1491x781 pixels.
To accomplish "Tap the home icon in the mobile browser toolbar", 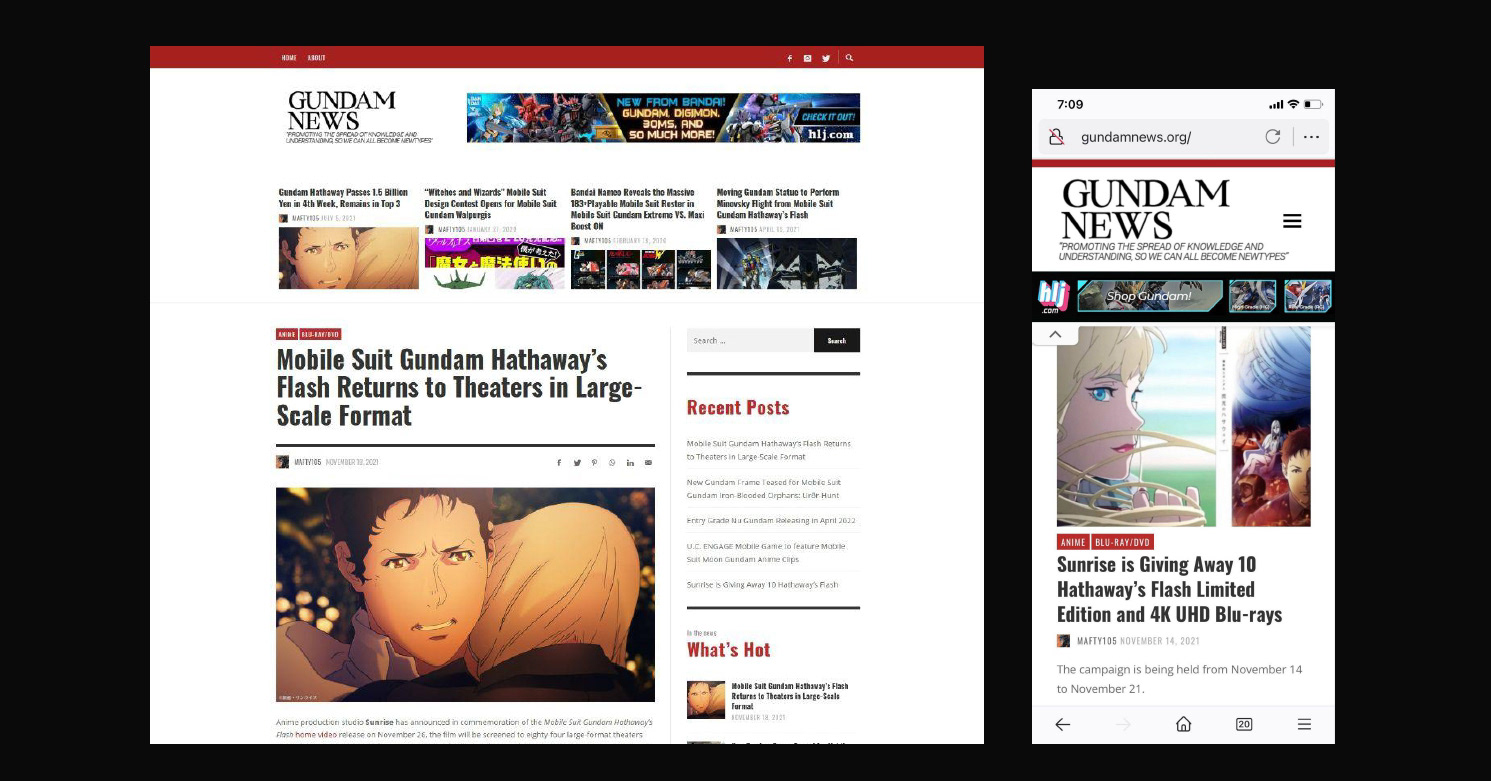I will coord(1183,724).
